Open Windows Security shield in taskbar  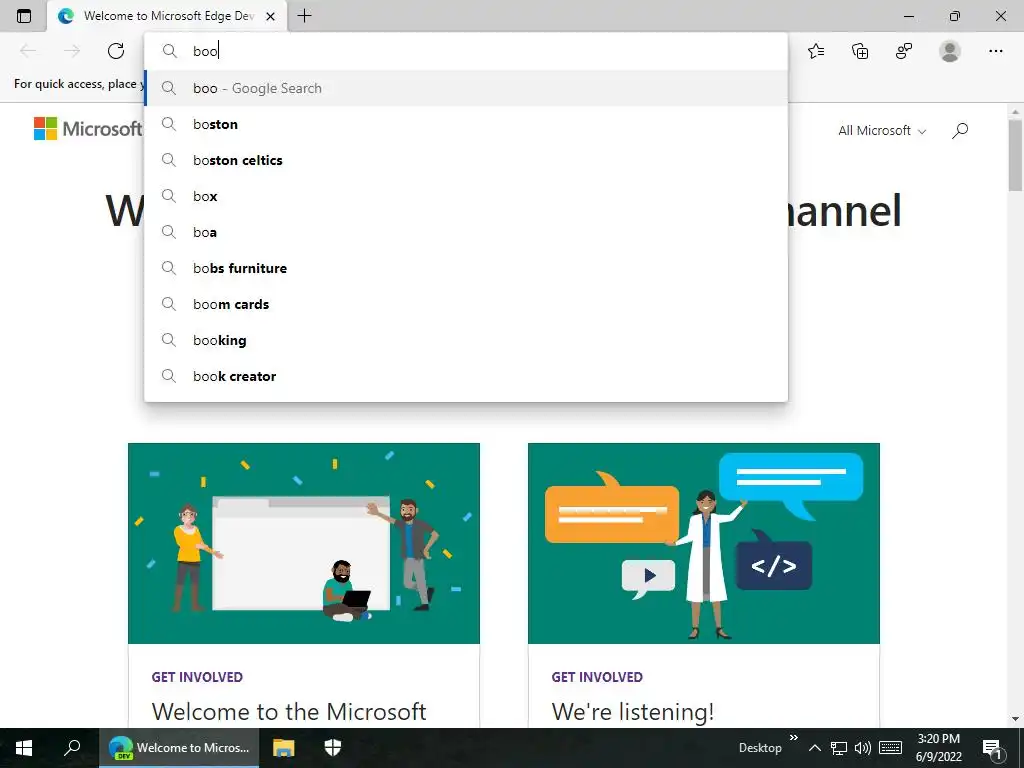coord(333,748)
